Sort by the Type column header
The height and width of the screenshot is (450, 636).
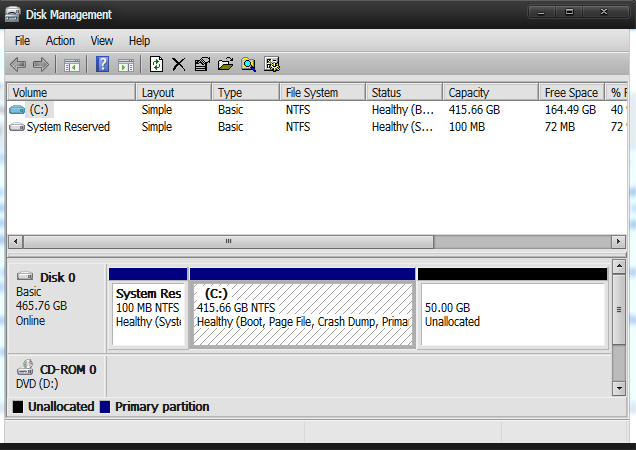pyautogui.click(x=246, y=93)
